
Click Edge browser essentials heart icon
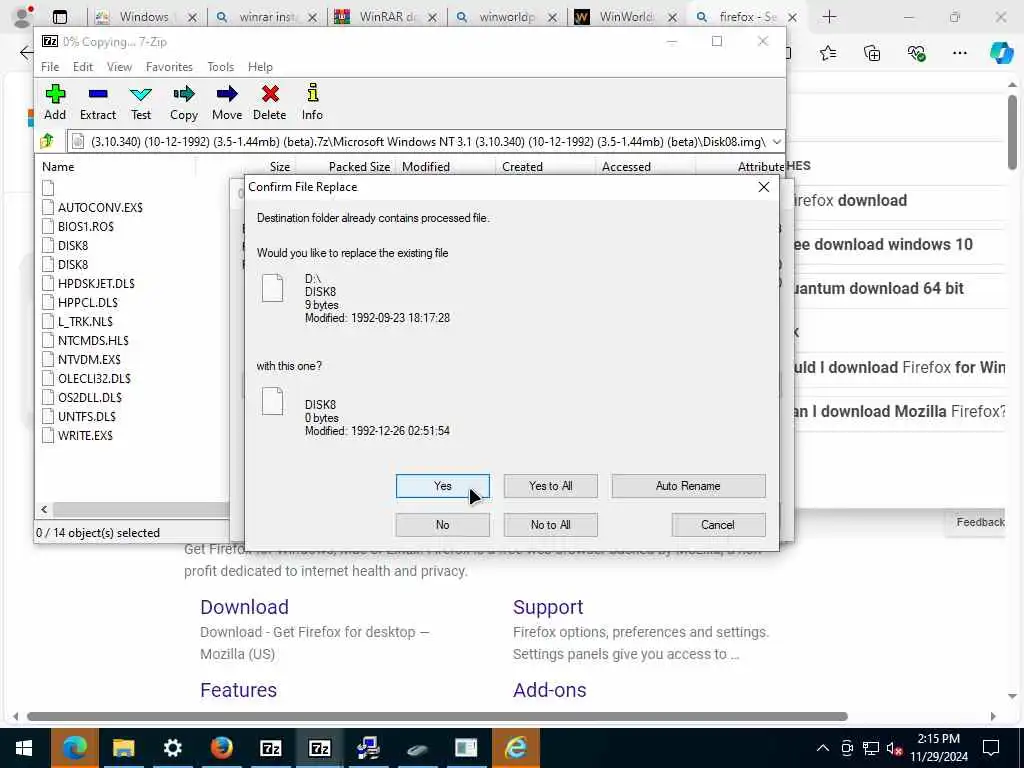click(916, 53)
